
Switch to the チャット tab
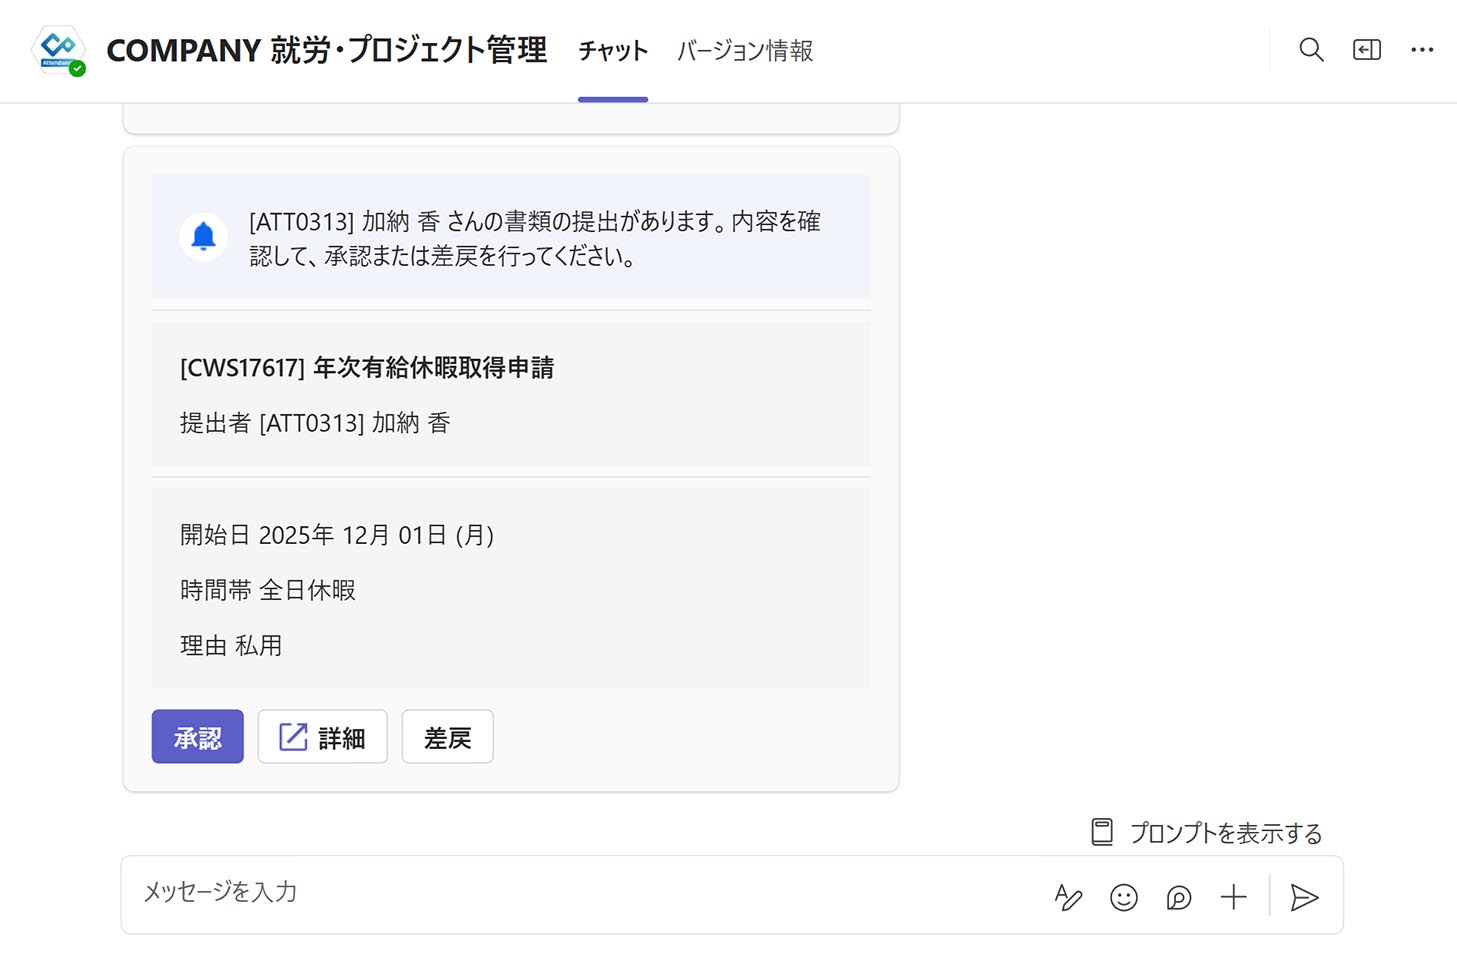click(x=613, y=51)
